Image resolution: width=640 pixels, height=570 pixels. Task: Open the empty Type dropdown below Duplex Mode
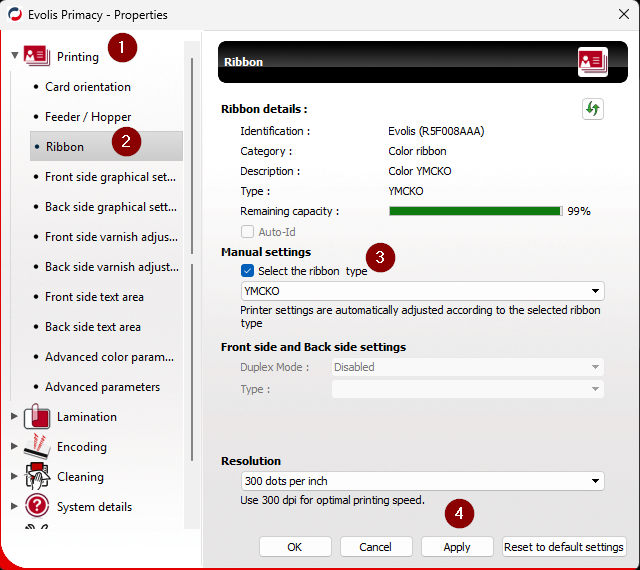pos(468,389)
